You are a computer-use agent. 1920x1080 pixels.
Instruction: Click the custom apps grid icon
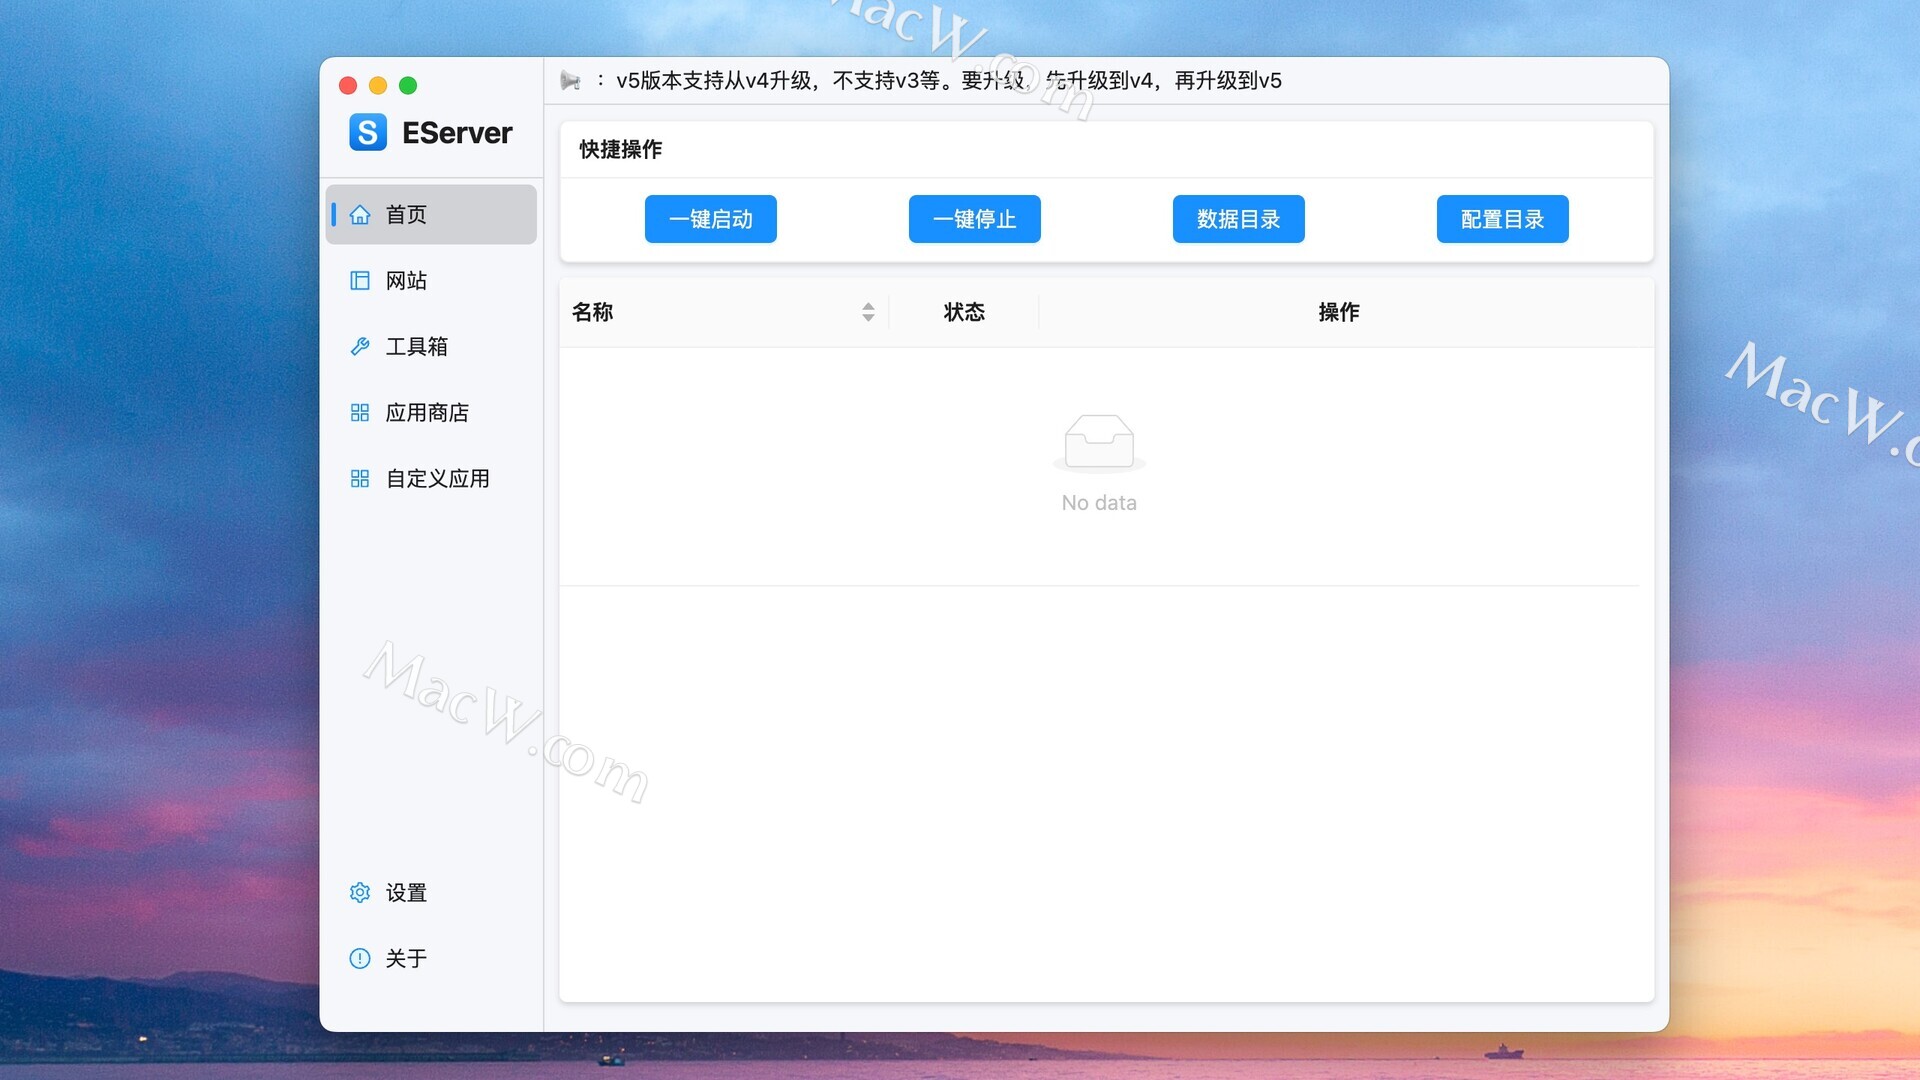pos(360,479)
